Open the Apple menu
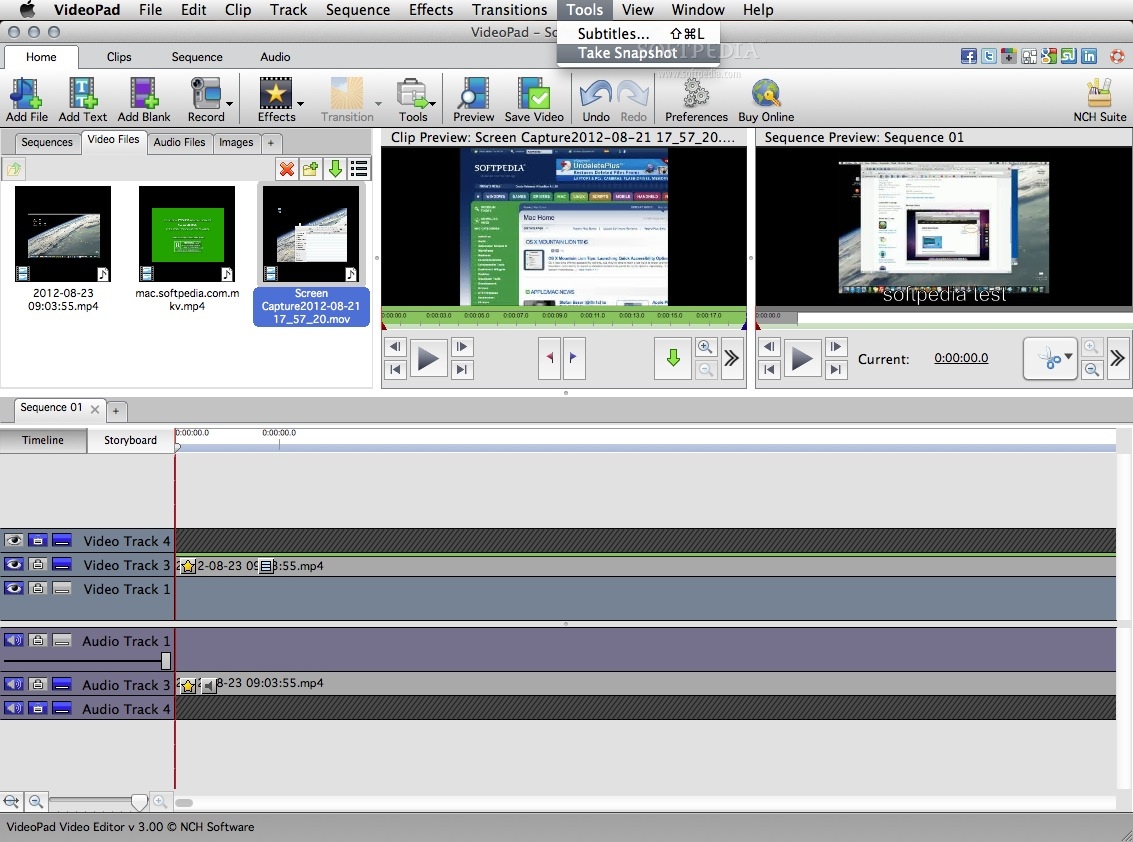The height and width of the screenshot is (842, 1133). point(27,9)
